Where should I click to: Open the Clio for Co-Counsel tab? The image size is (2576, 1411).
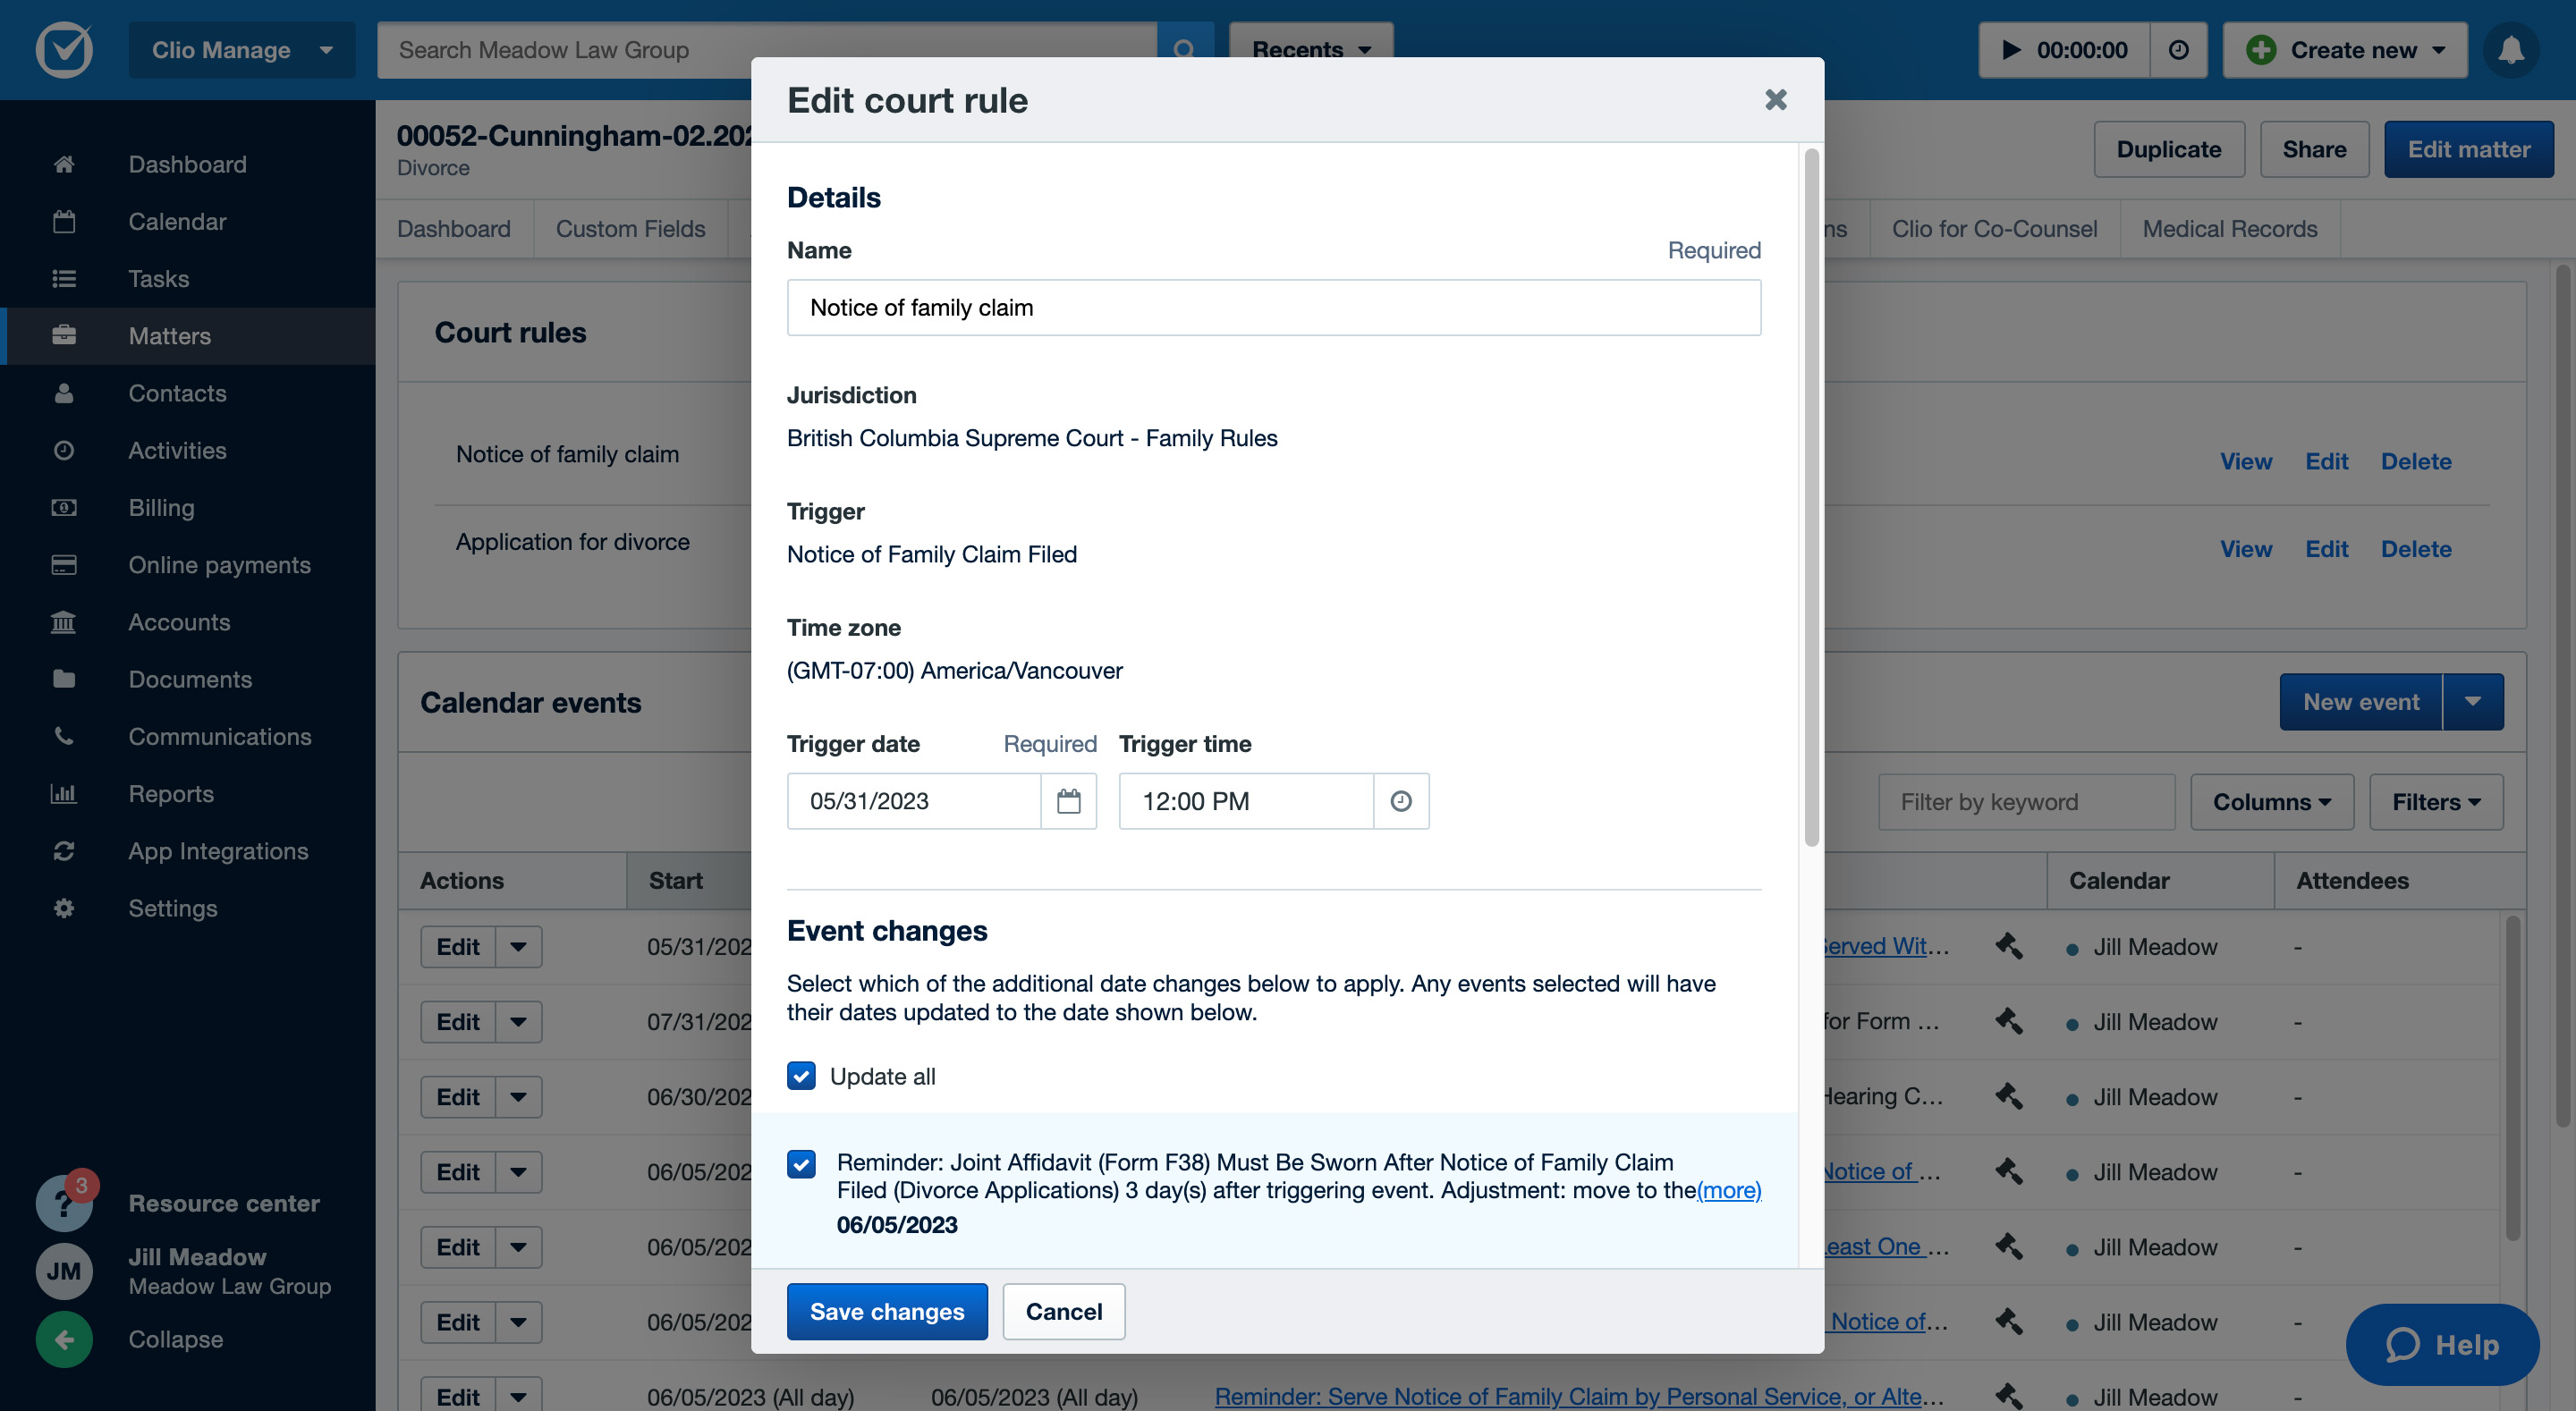1994,229
